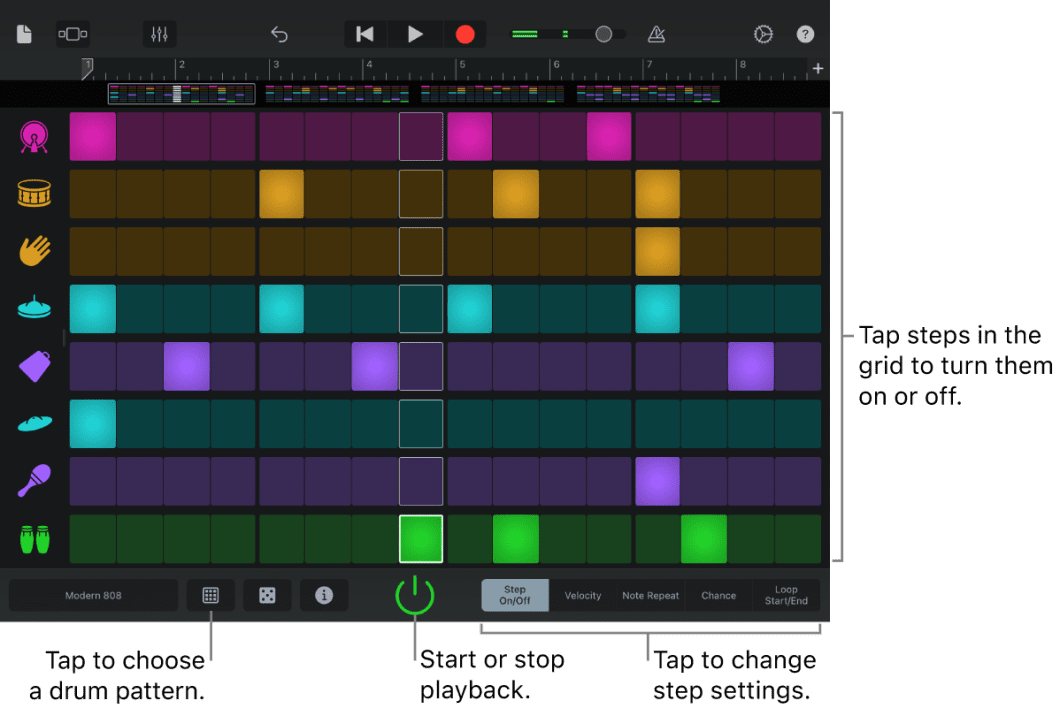1060x716 pixels.
Task: Adjust the master volume slider
Action: coord(602,33)
